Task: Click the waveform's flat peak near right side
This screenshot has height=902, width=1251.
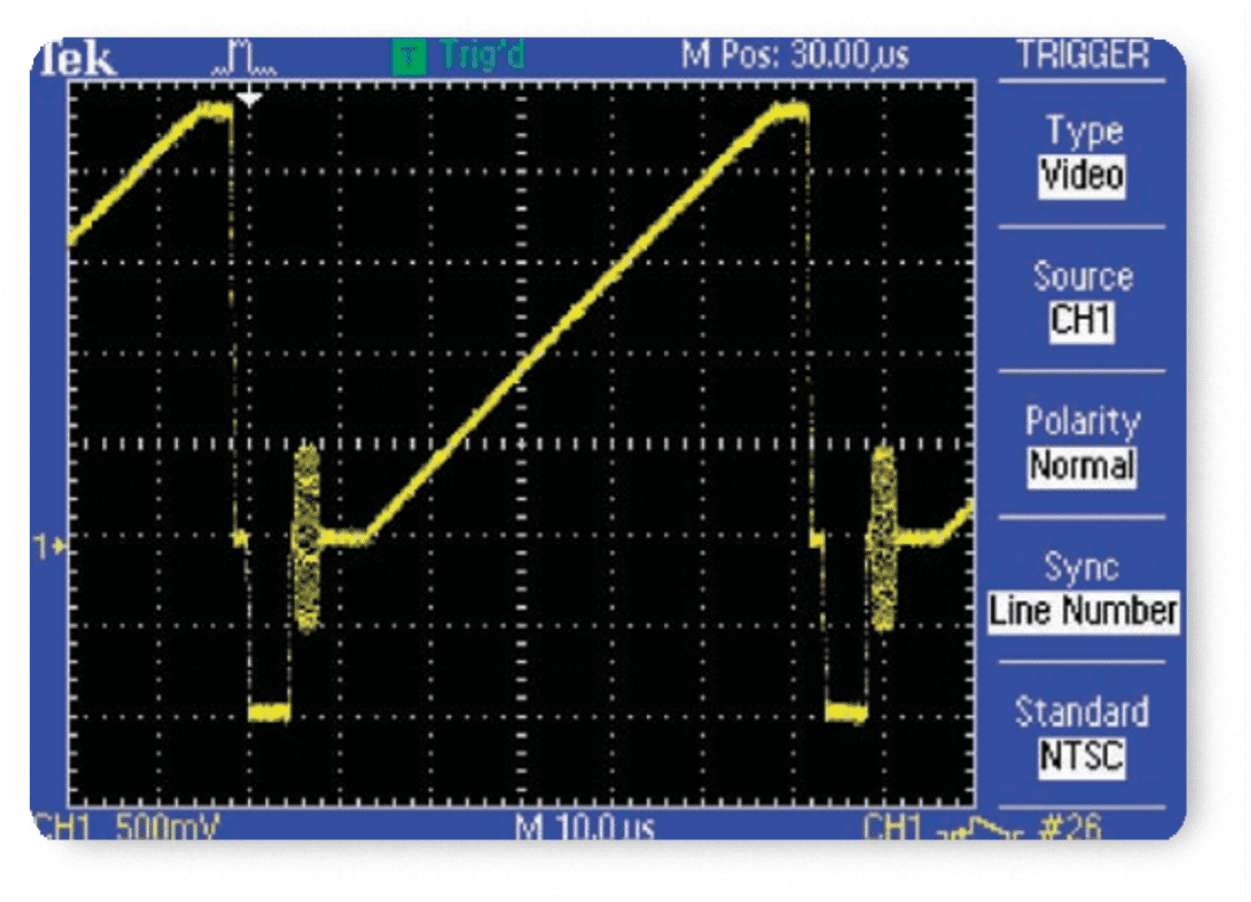Action: (785, 112)
